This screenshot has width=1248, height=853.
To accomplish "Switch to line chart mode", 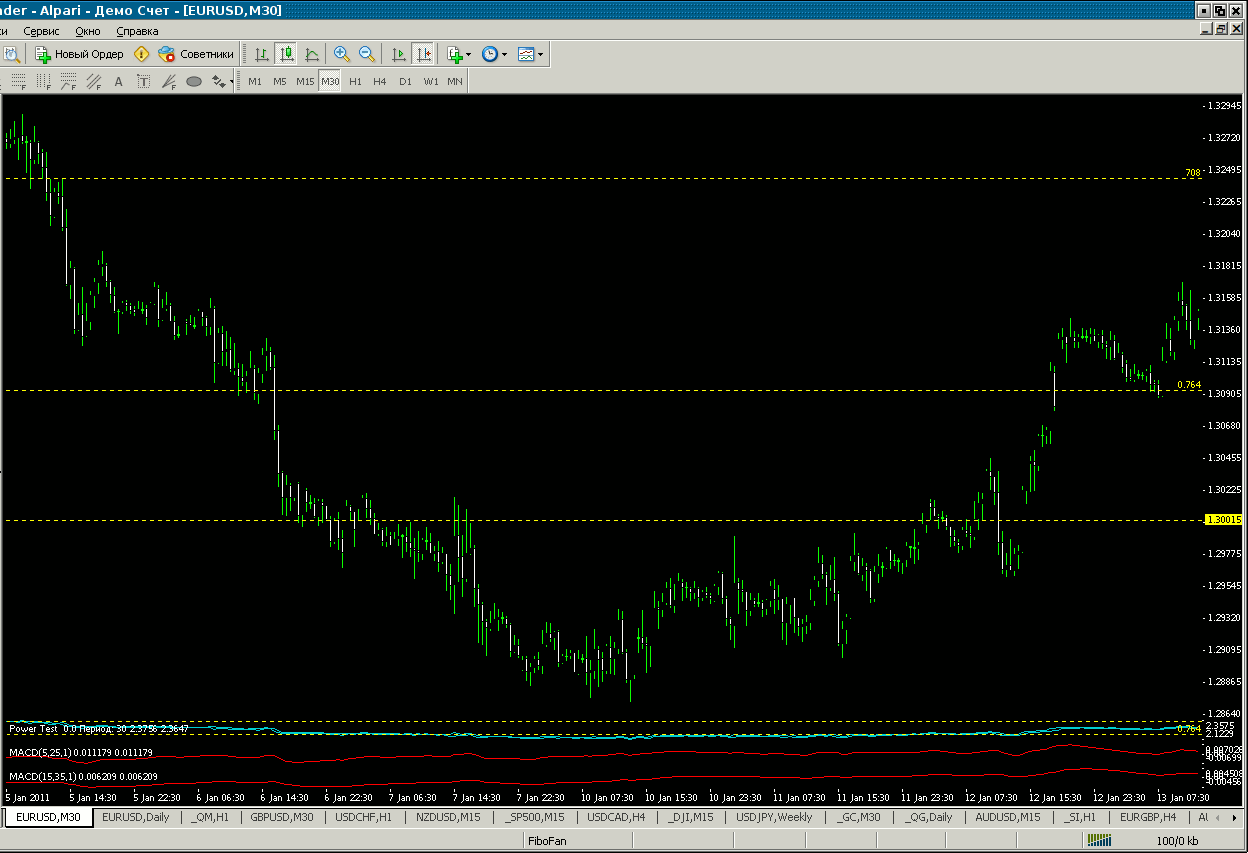I will (x=313, y=54).
